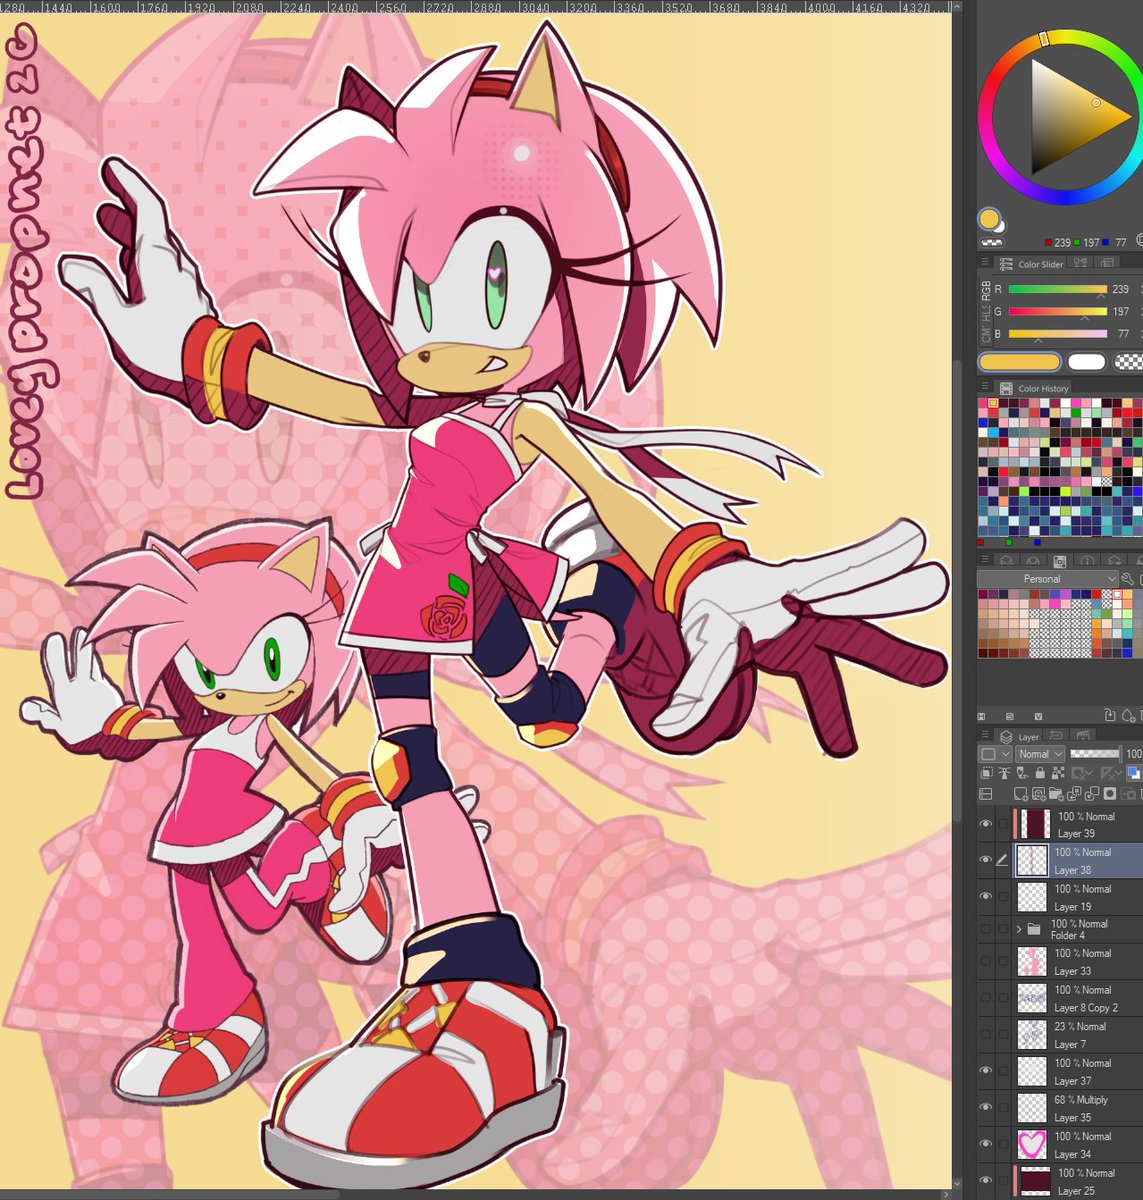The width and height of the screenshot is (1143, 1200).
Task: Set as Reference Layer lighthouse icon
Action: coord(1004,773)
